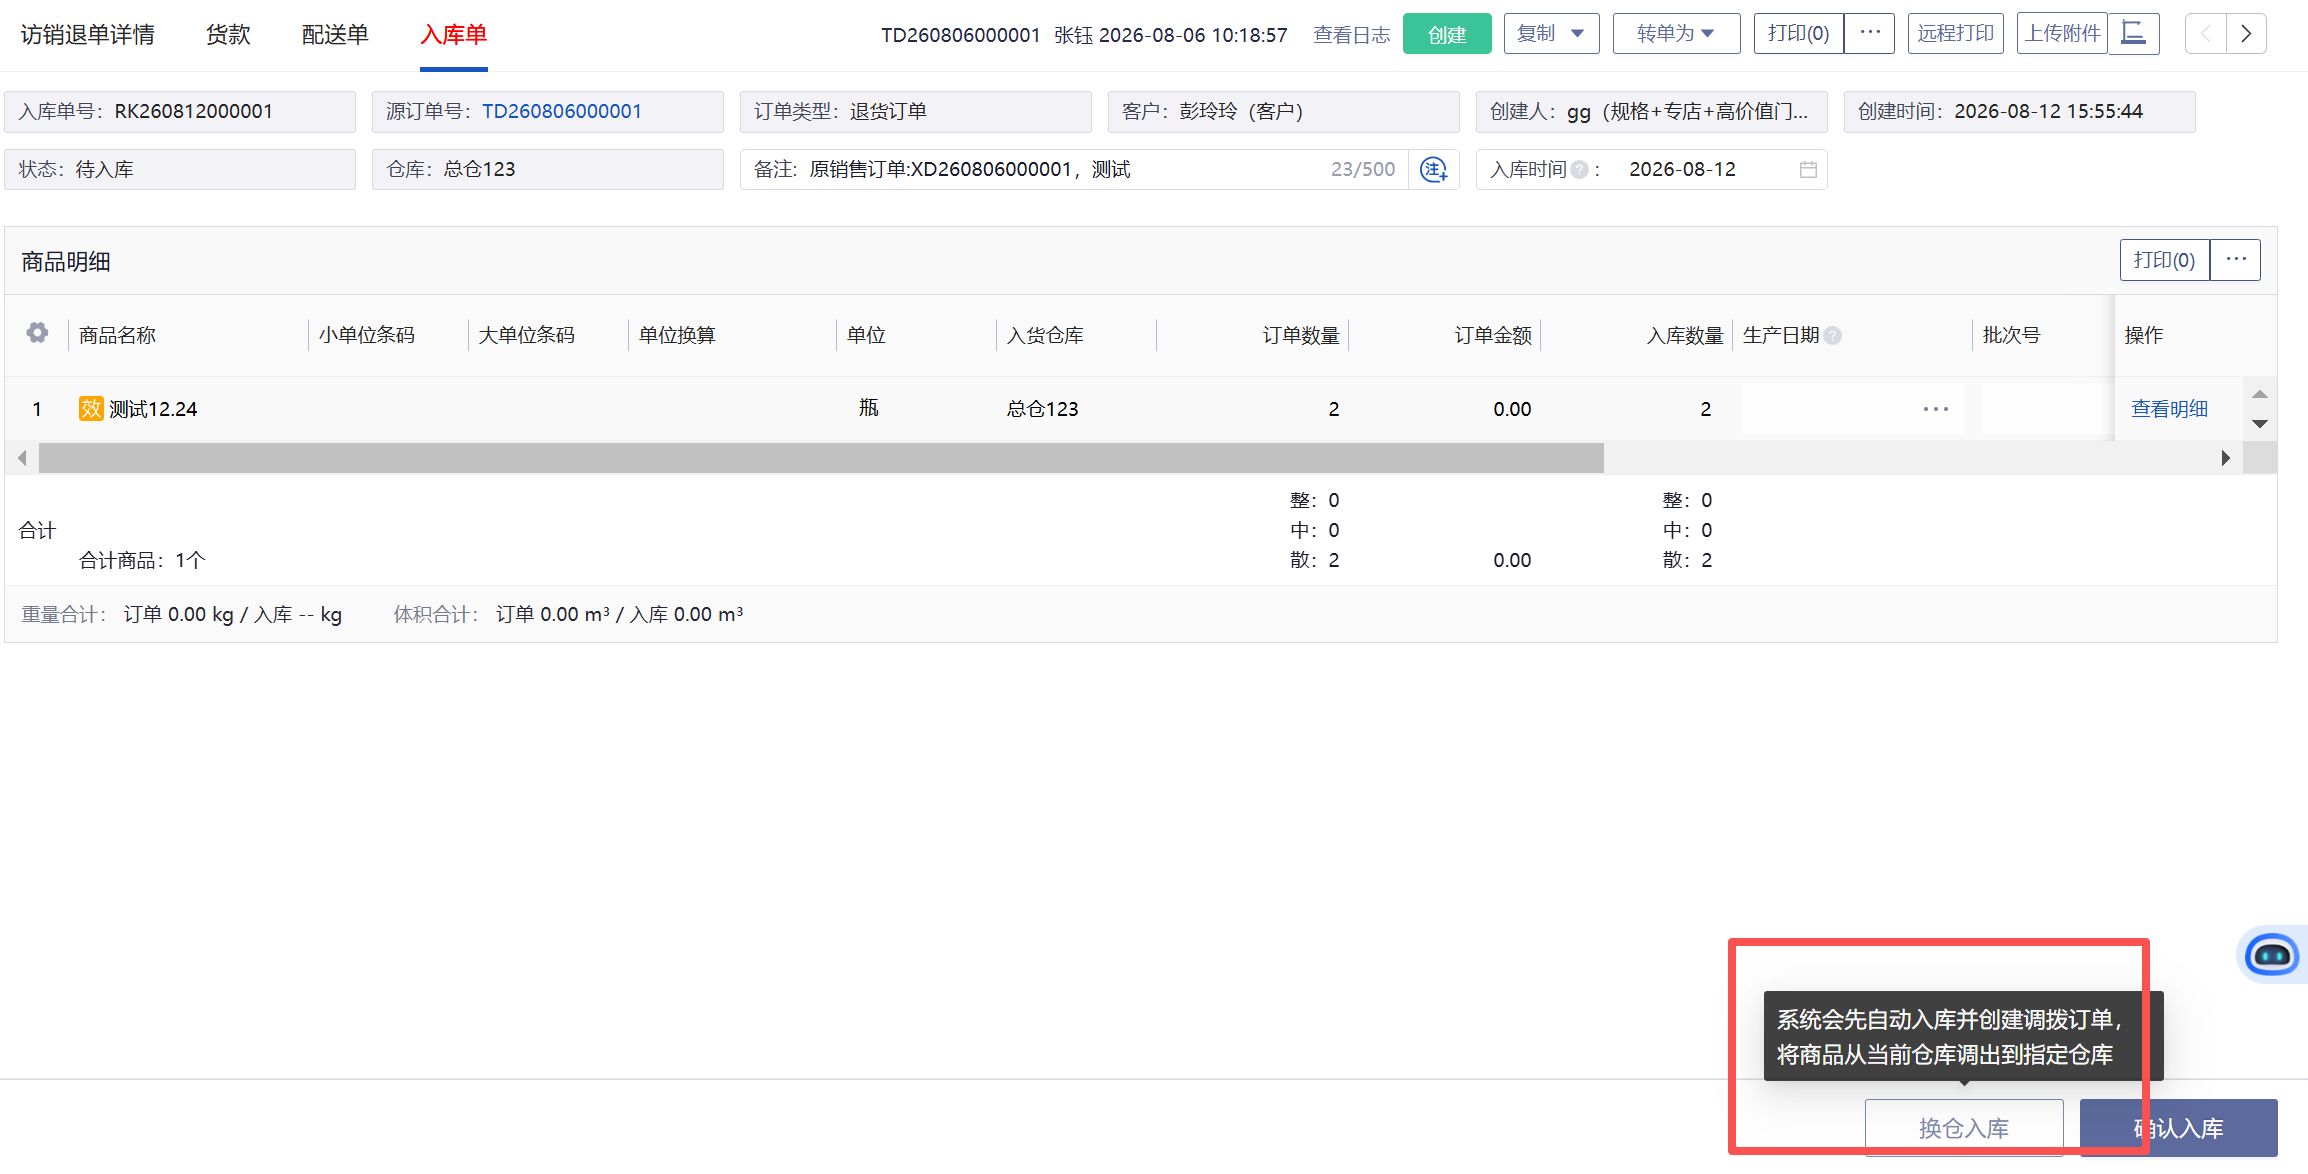
Task: Open the table column settings gear
Action: pyautogui.click(x=37, y=333)
